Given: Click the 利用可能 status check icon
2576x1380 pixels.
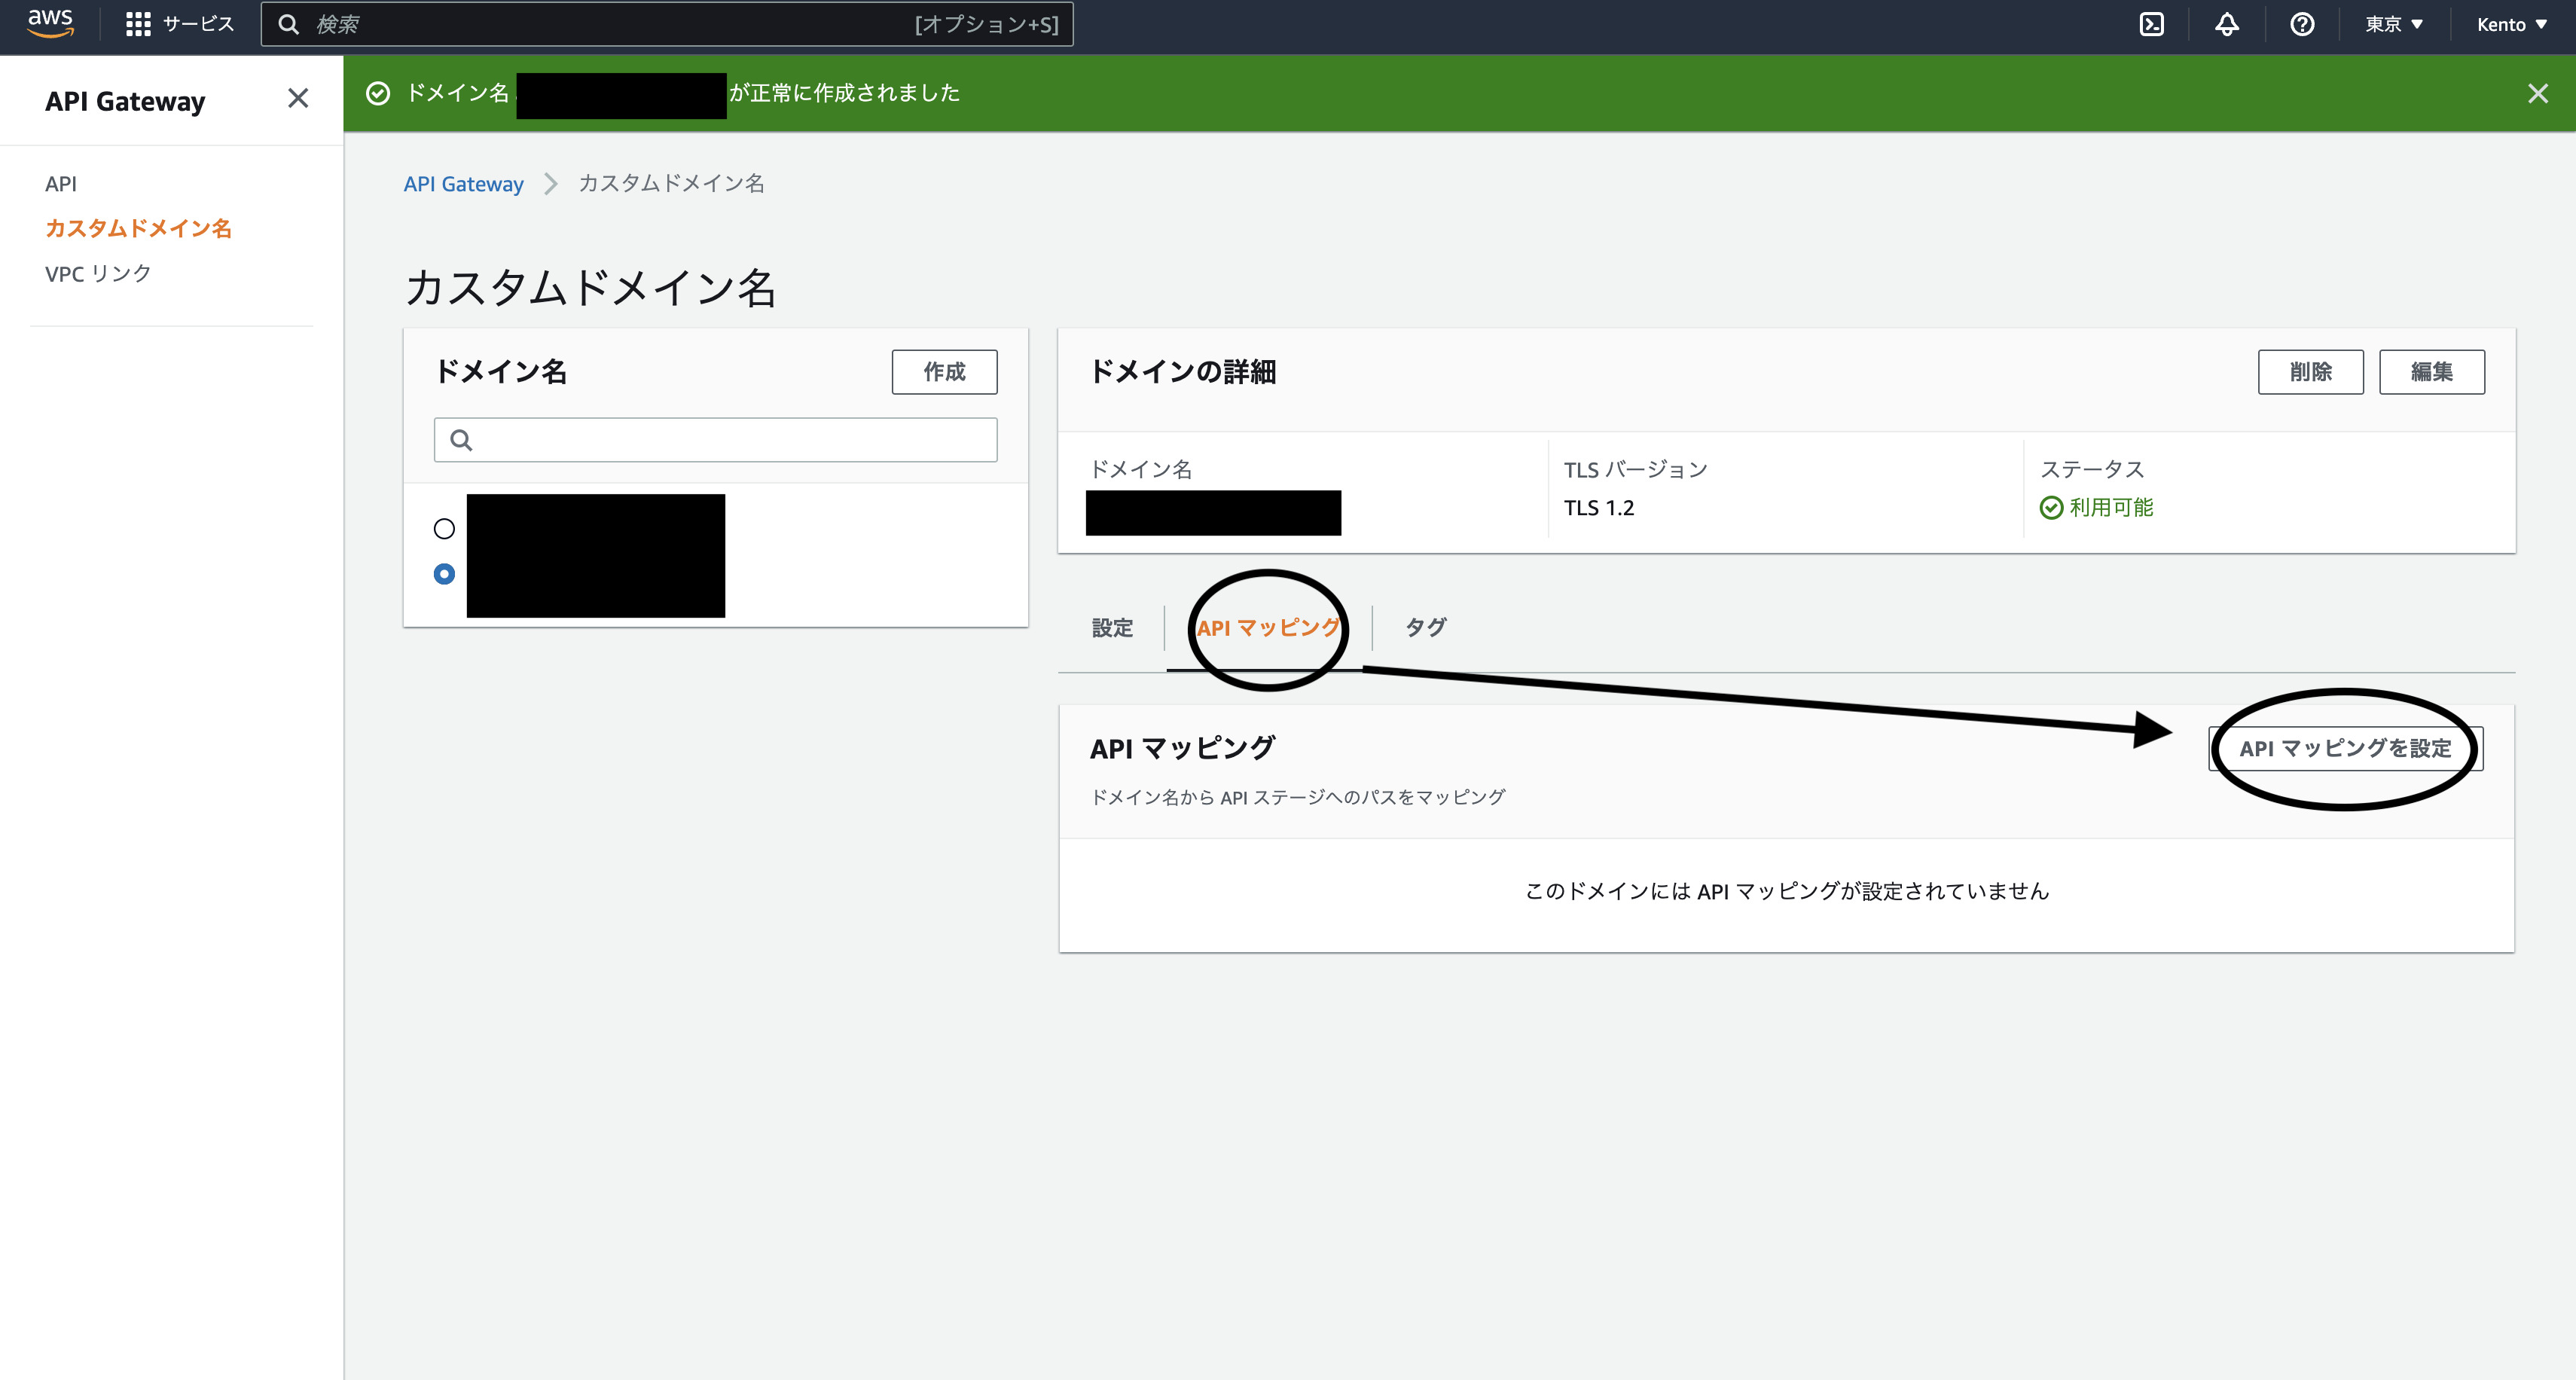Looking at the screenshot, I should pos(2052,507).
